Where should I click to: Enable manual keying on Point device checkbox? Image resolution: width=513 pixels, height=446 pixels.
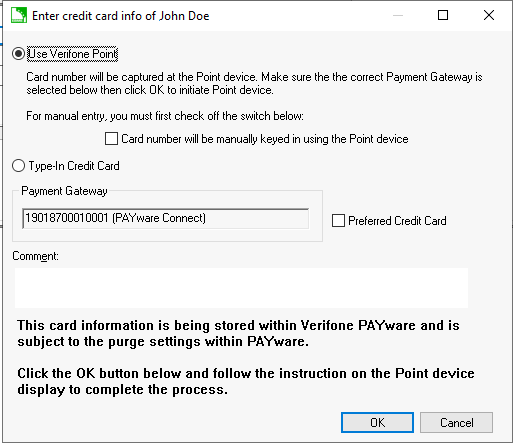tap(111, 138)
